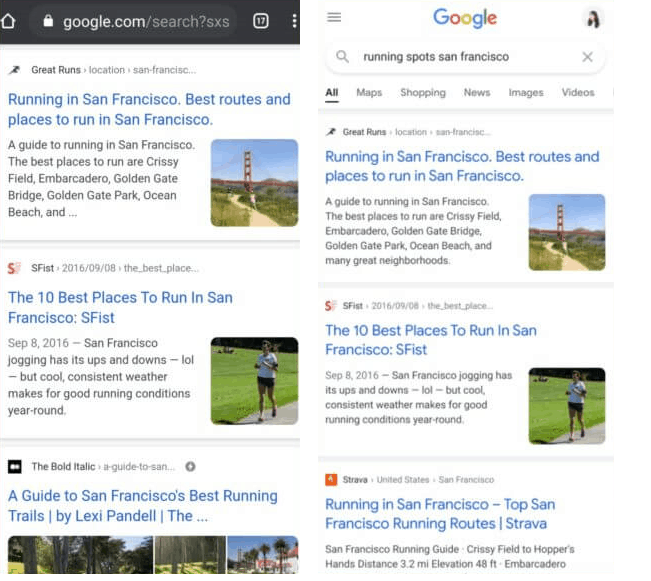This screenshot has width=651, height=581.
Task: Clear the search query with X
Action: pos(587,56)
